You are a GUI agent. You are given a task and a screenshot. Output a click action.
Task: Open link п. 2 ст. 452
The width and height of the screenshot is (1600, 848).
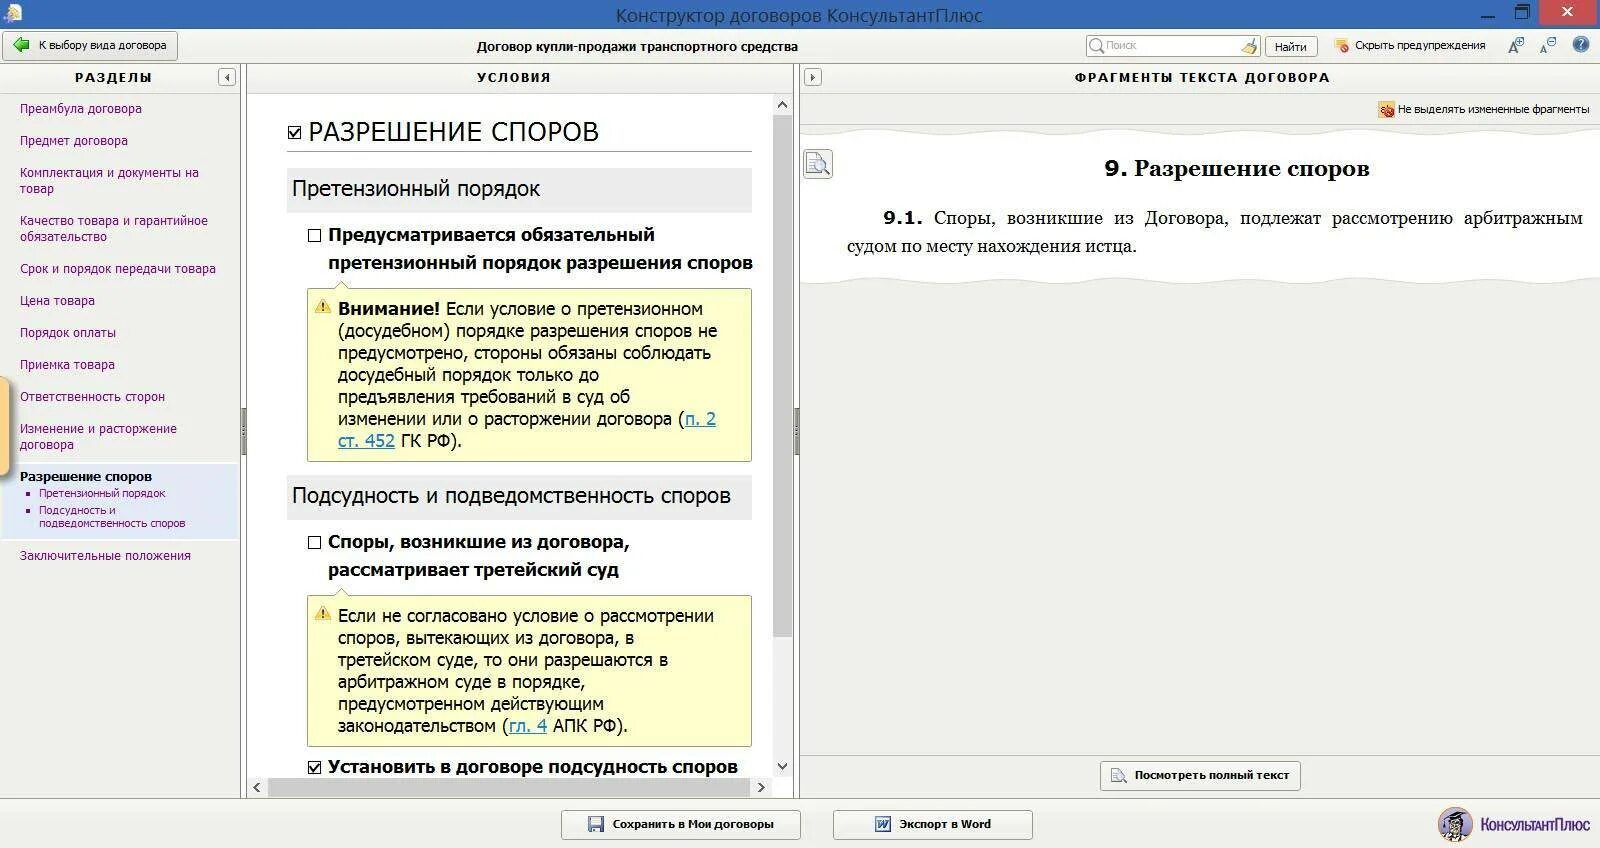coord(527,430)
